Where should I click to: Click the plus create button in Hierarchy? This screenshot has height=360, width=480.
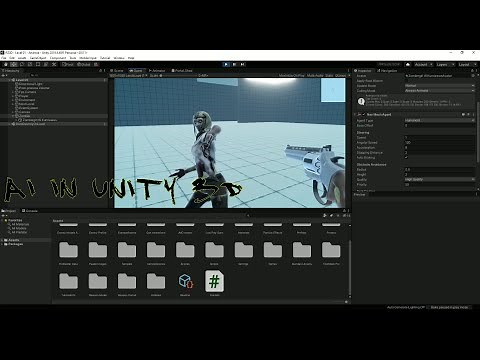4,75
